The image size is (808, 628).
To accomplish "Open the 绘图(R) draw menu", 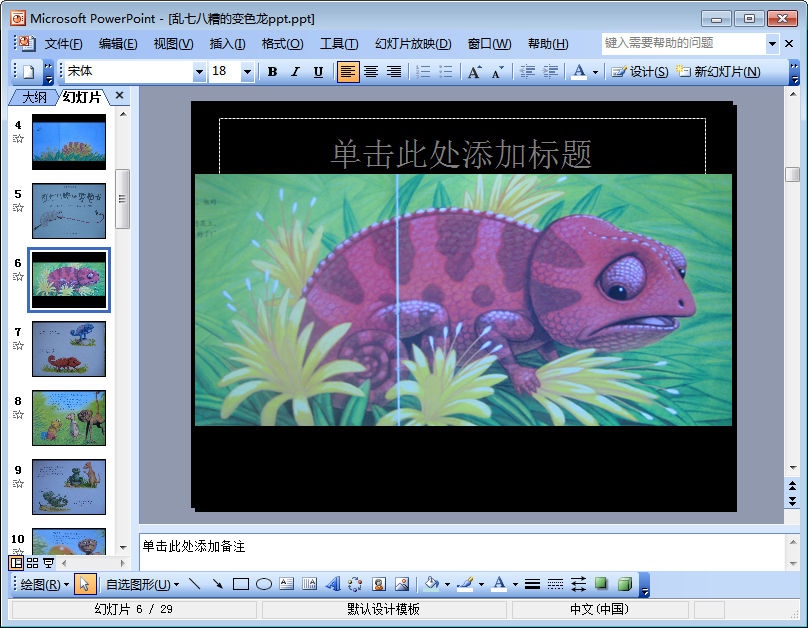I will 44,584.
